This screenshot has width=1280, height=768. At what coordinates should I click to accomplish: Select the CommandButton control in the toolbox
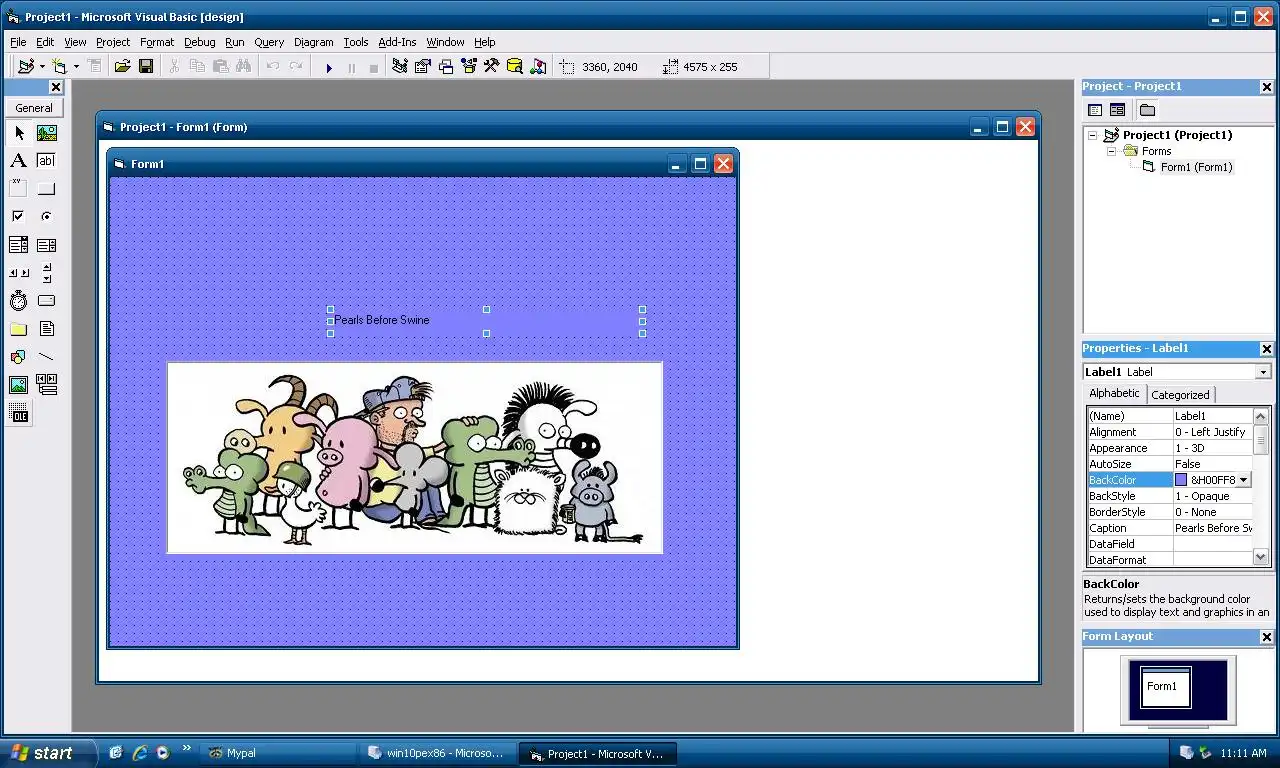pyautogui.click(x=47, y=189)
